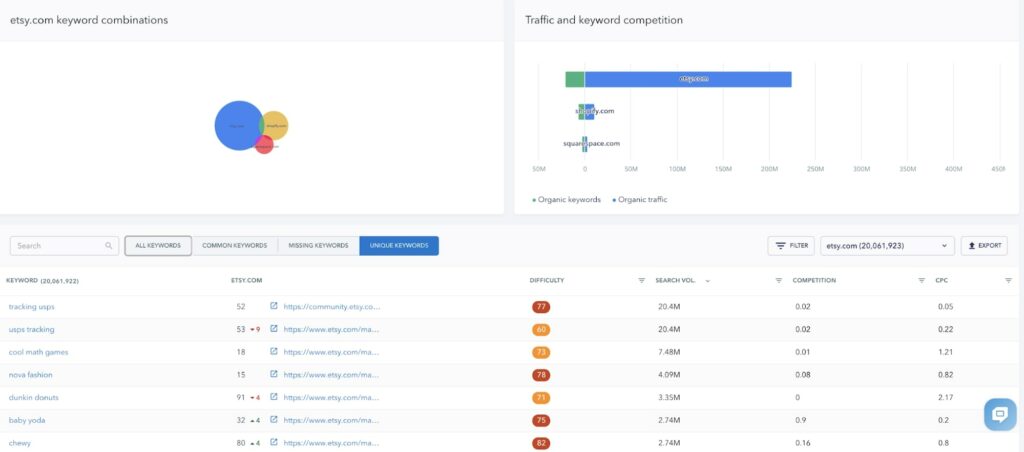The image size is (1024, 452).
Task: Click search volume 7.48M cell
Action: (669, 352)
